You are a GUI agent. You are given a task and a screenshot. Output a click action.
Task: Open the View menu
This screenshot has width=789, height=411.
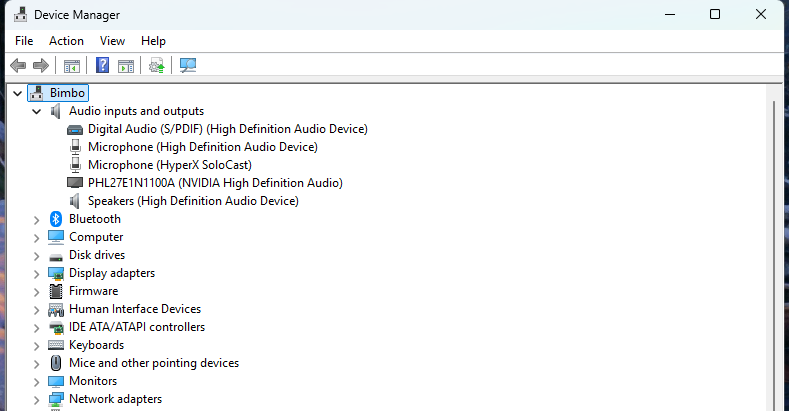click(112, 41)
